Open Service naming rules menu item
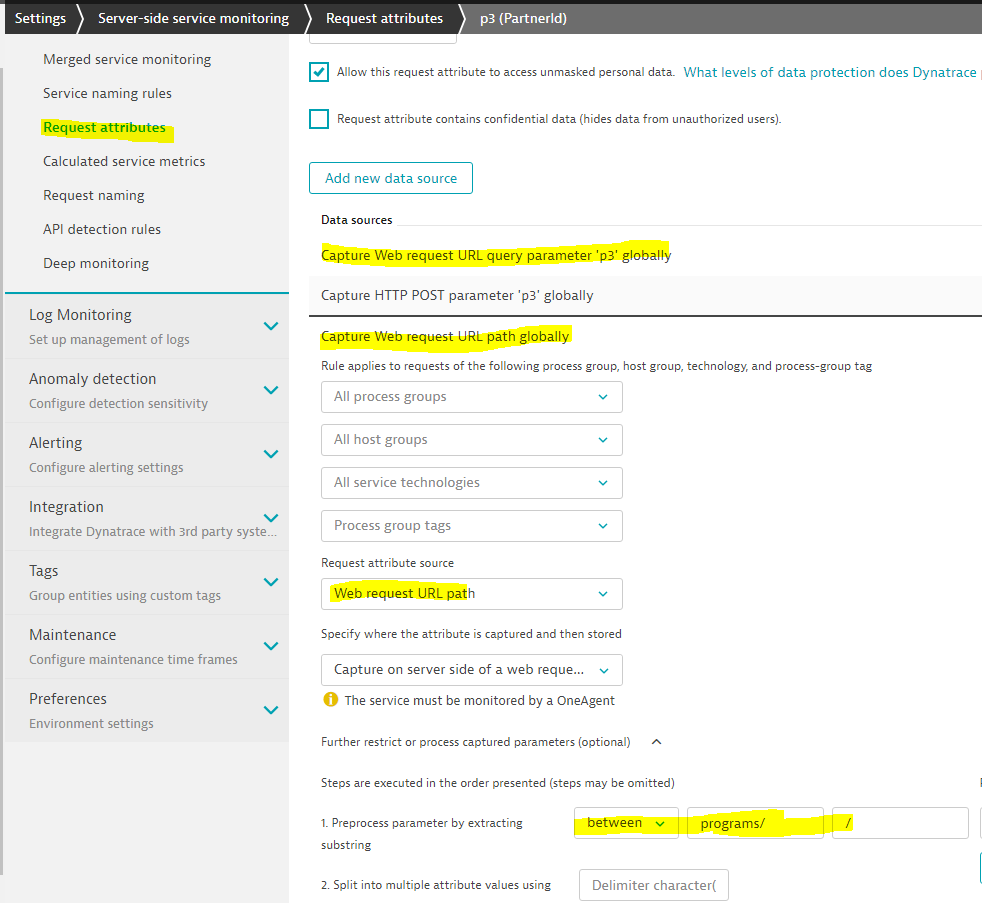The height and width of the screenshot is (903, 982). [x=107, y=93]
